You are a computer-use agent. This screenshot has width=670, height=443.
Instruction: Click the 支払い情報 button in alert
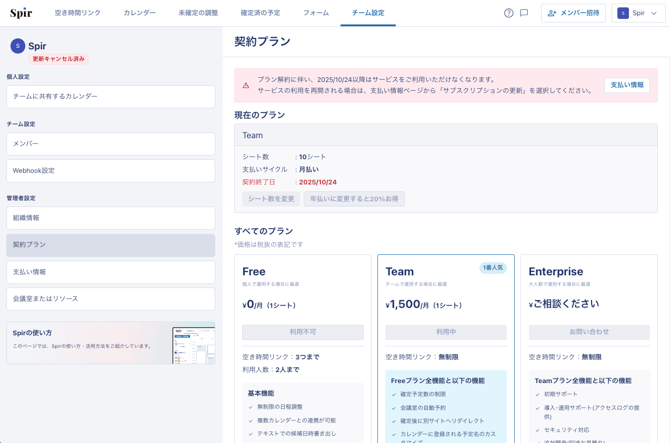[x=627, y=85]
